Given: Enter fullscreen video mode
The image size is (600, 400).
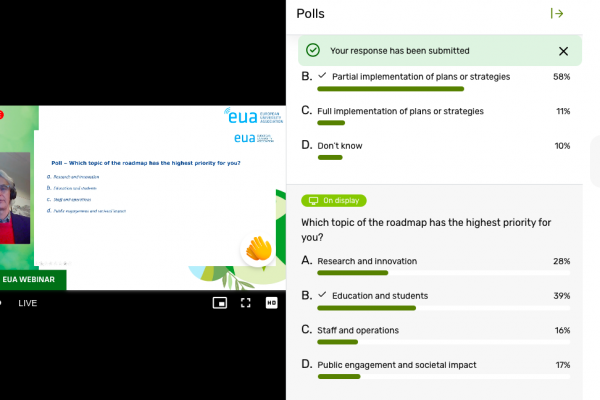Looking at the screenshot, I should coord(246,302).
